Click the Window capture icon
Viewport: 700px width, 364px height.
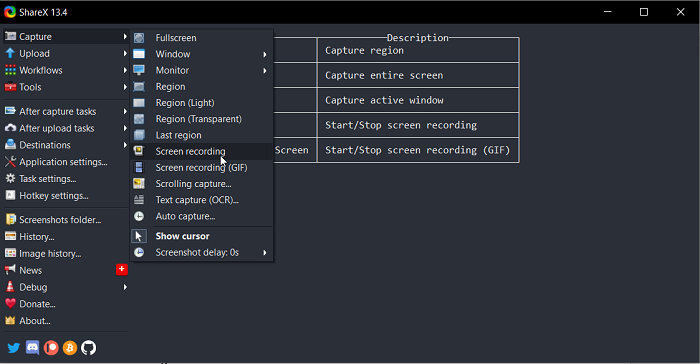pos(139,54)
